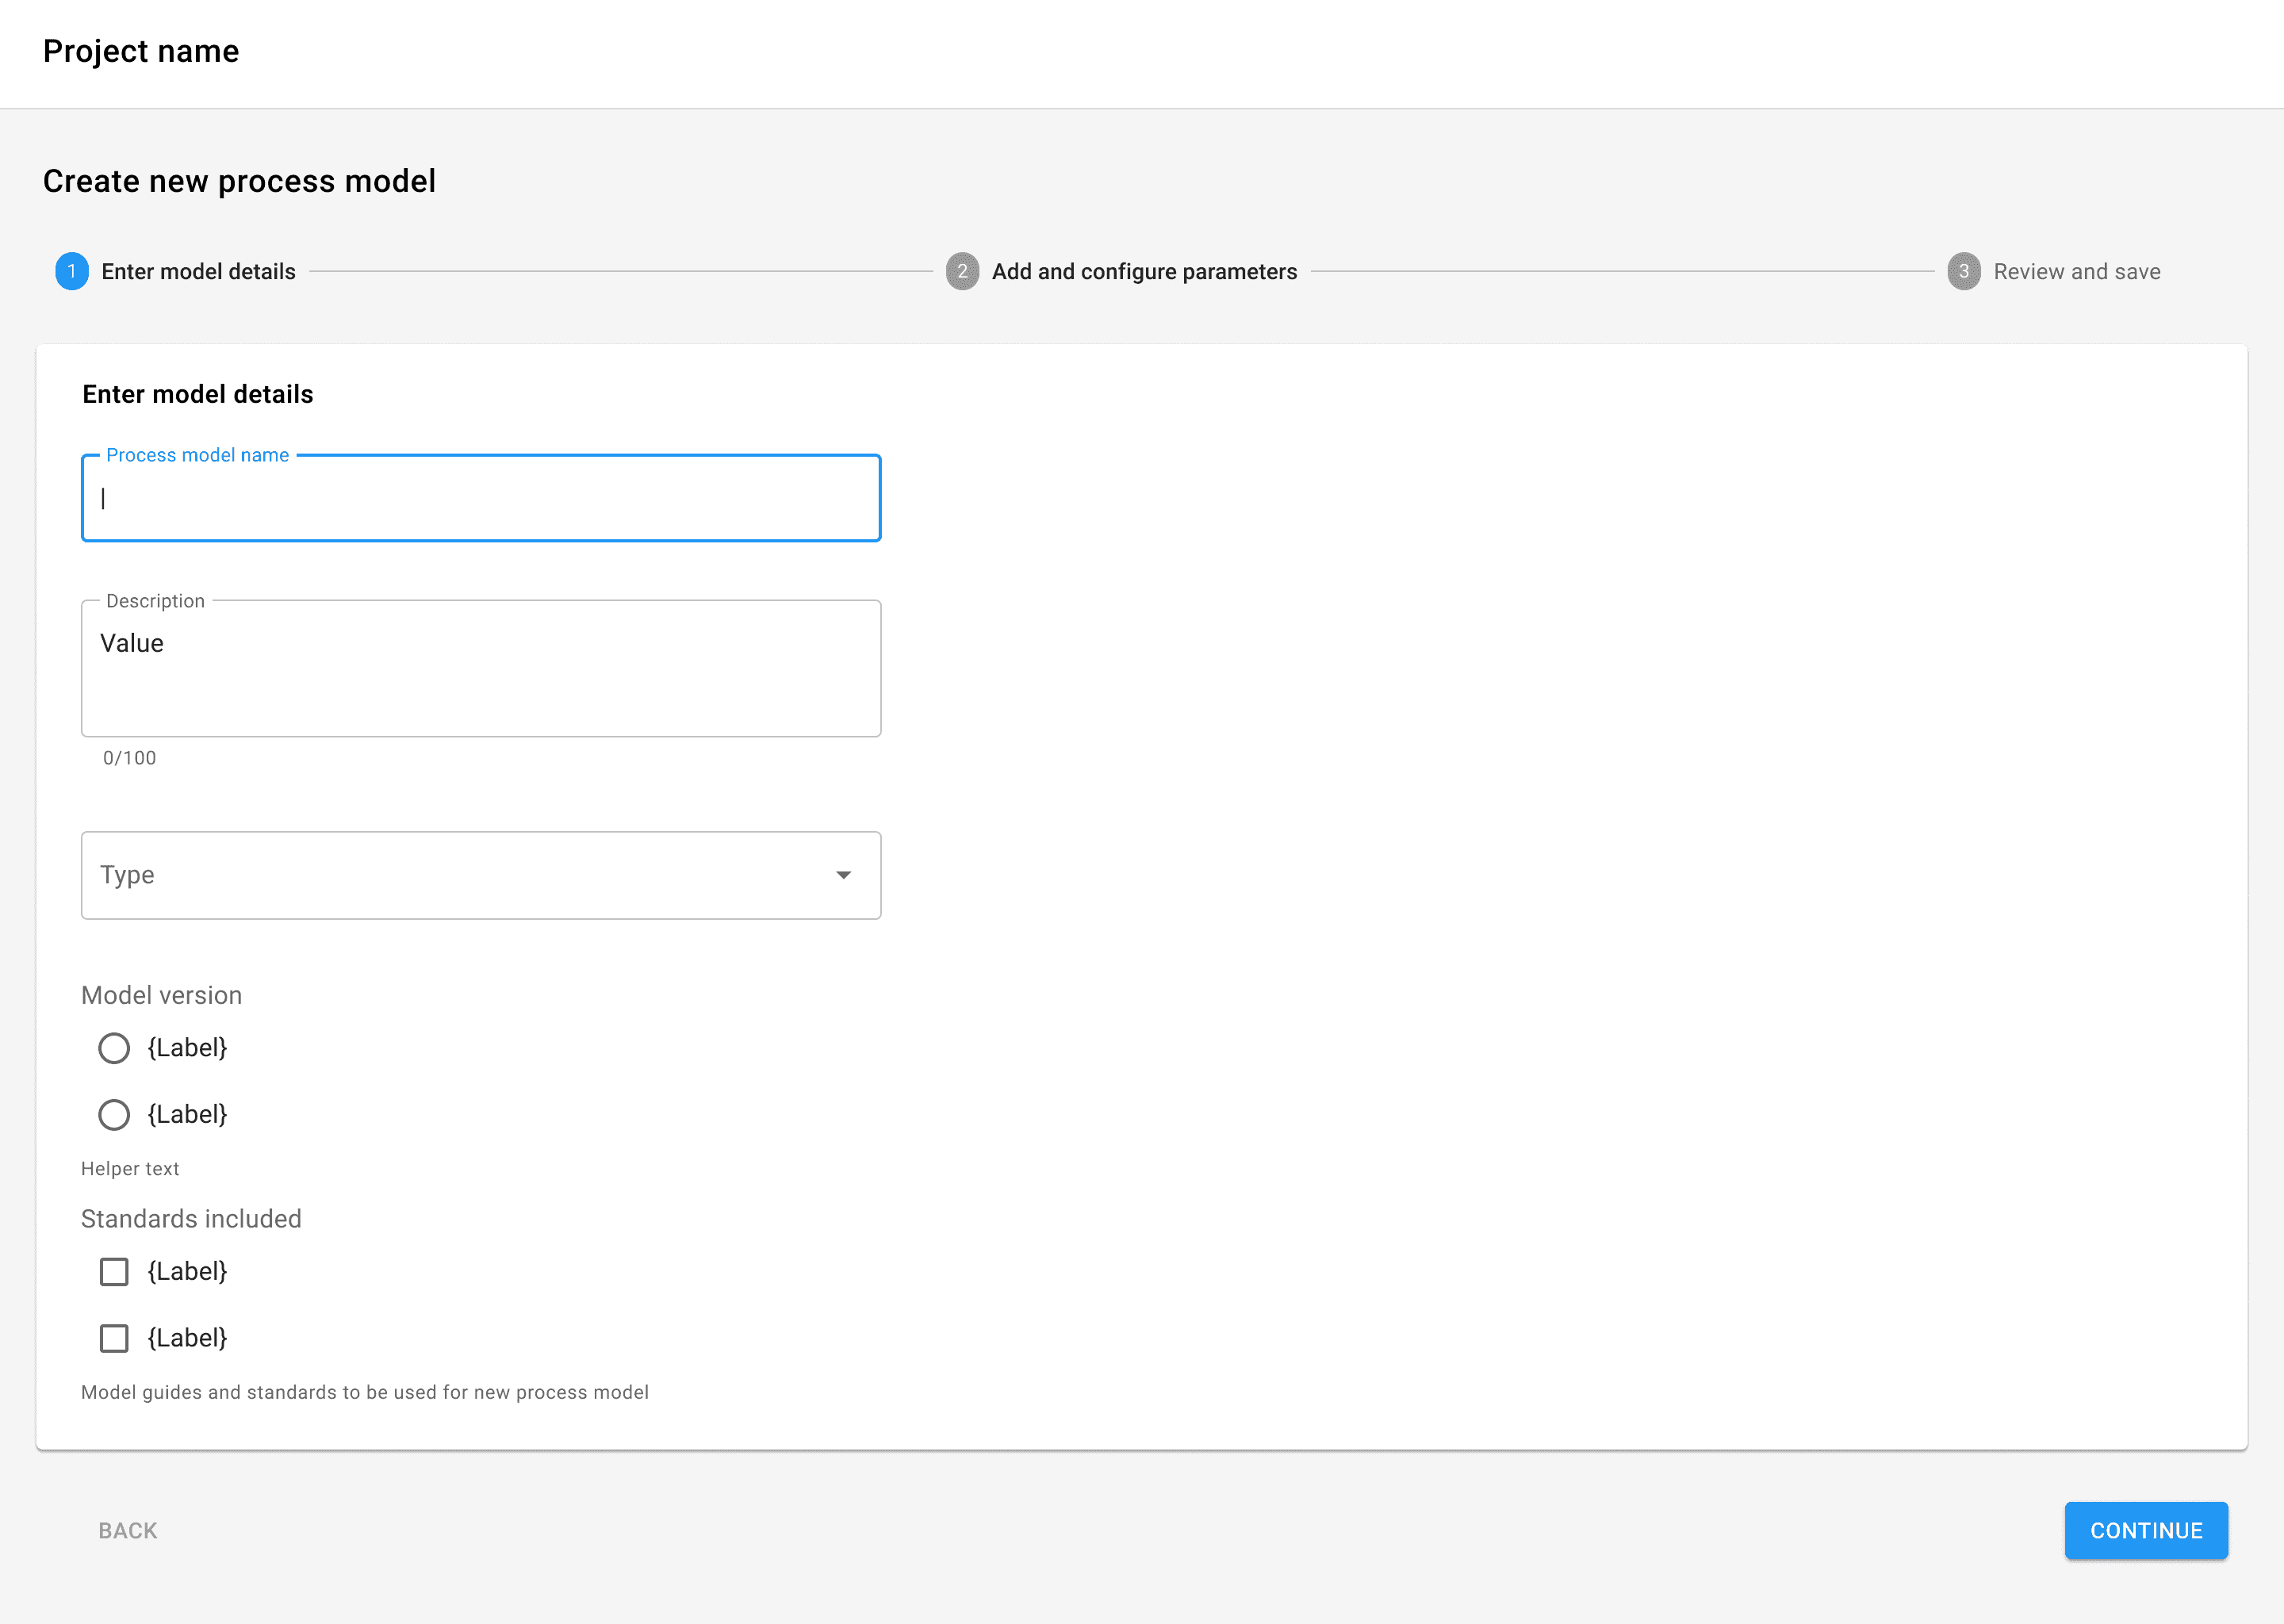The height and width of the screenshot is (1624, 2284).
Task: Select the first {Label} radio under Model version
Action: click(x=114, y=1048)
